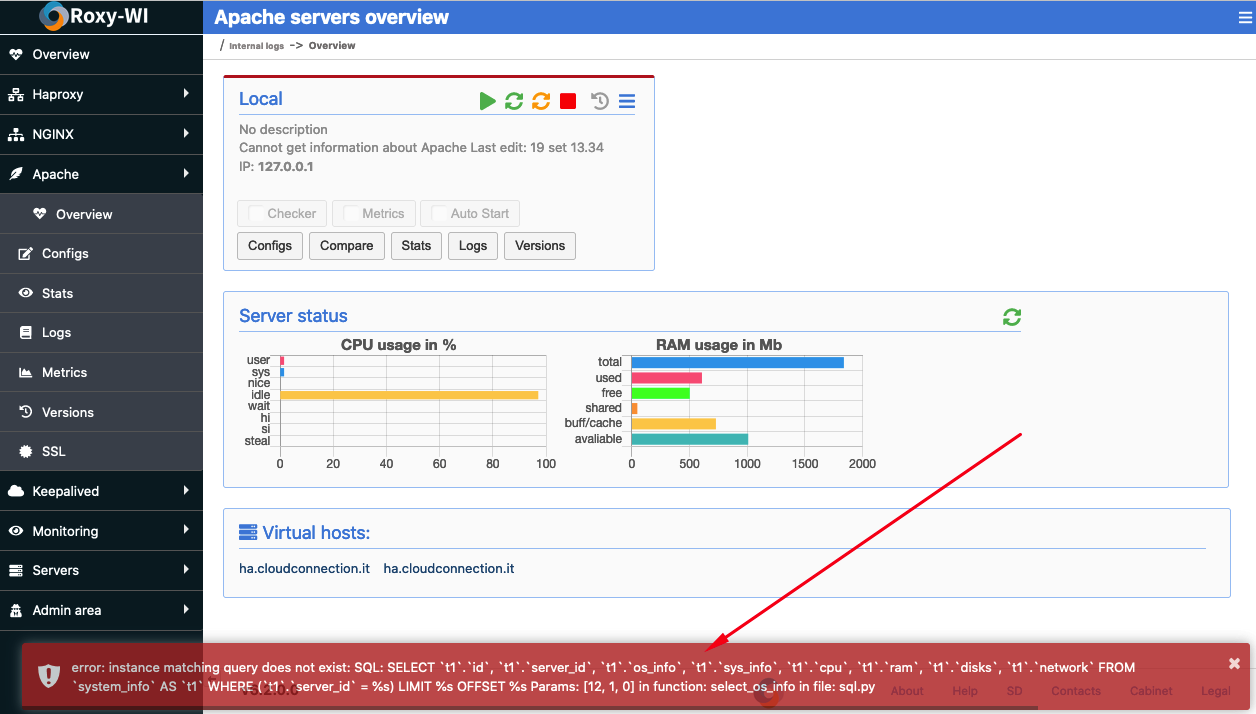Restart Apache using the orange refresh icon
The image size is (1256, 714).
(541, 101)
